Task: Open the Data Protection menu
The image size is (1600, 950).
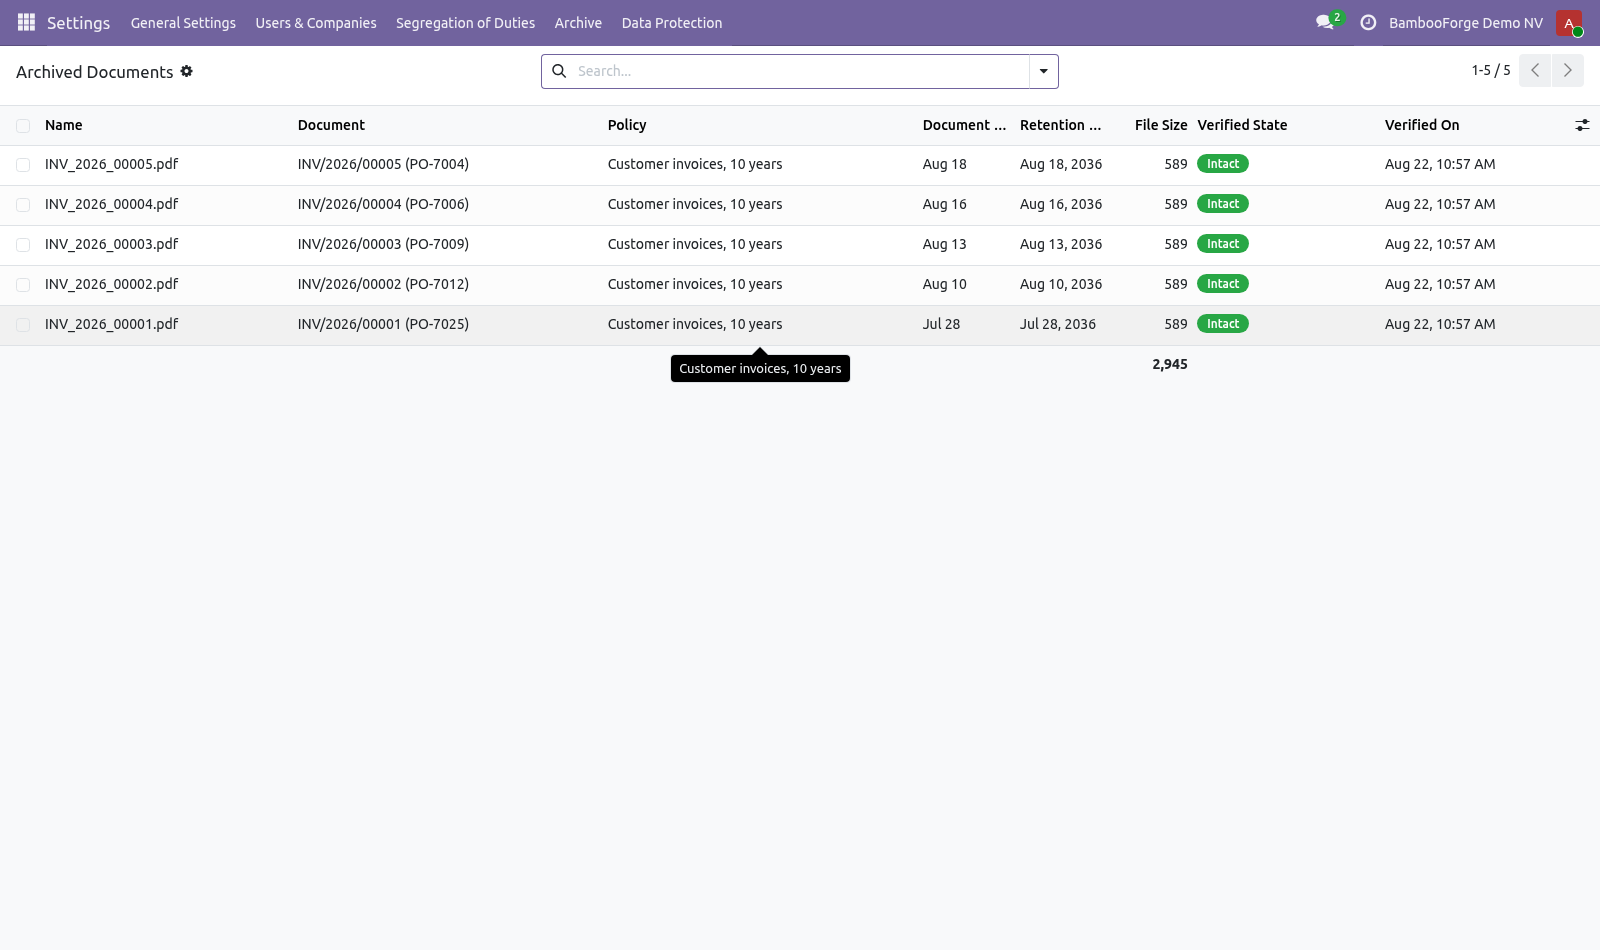Action: pyautogui.click(x=672, y=22)
